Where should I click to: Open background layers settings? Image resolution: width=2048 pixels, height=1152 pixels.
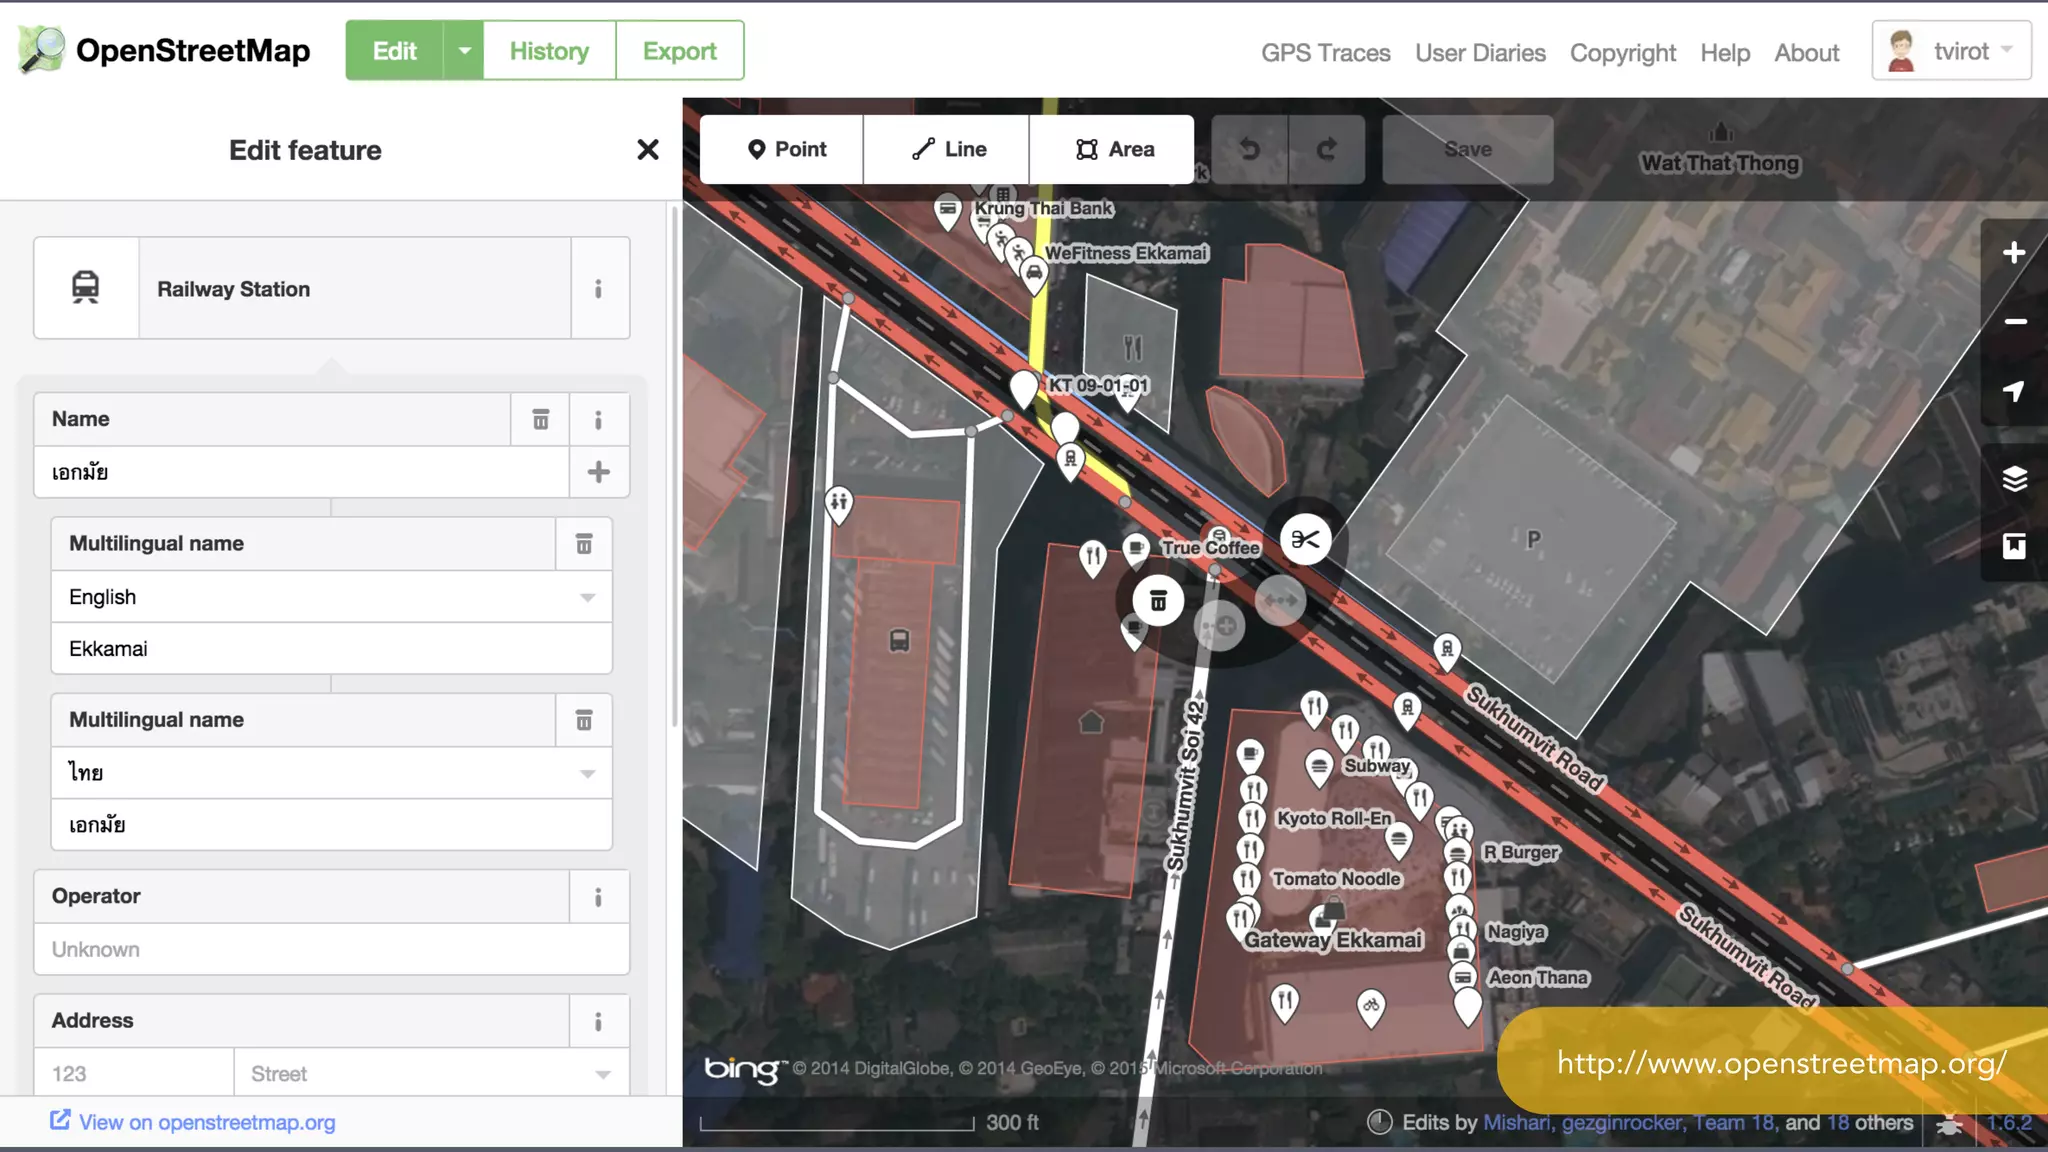click(2014, 478)
